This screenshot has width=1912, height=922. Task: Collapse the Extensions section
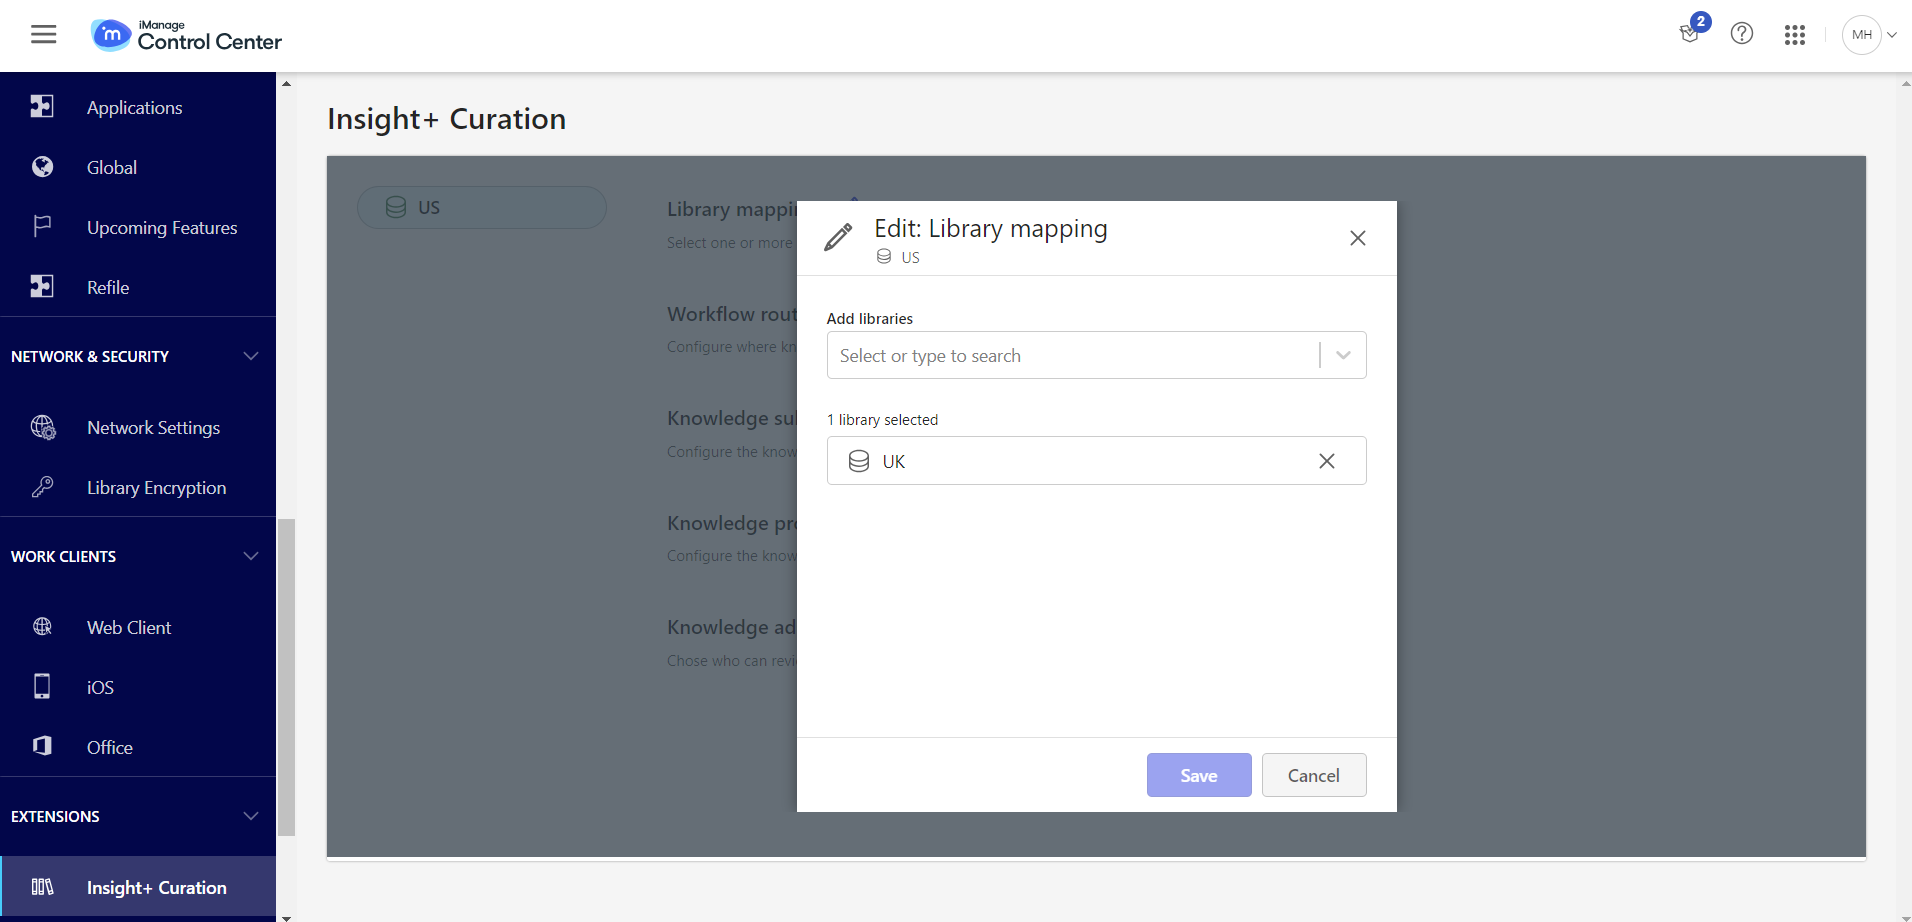tap(251, 816)
